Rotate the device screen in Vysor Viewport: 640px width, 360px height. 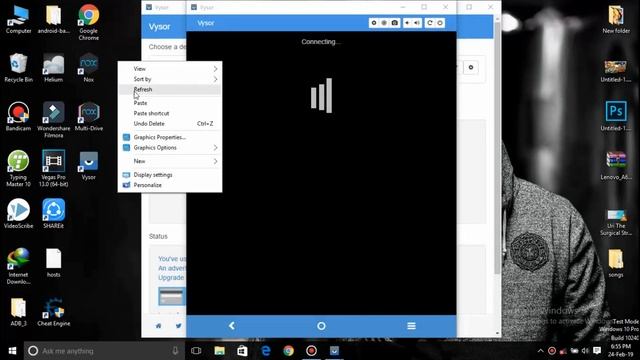[x=429, y=23]
